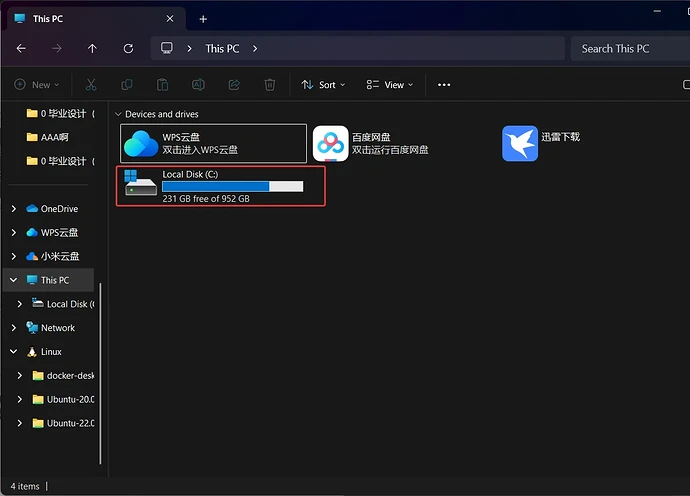The height and width of the screenshot is (496, 690).
Task: Collapse the Devices and drives group
Action: [x=119, y=115]
